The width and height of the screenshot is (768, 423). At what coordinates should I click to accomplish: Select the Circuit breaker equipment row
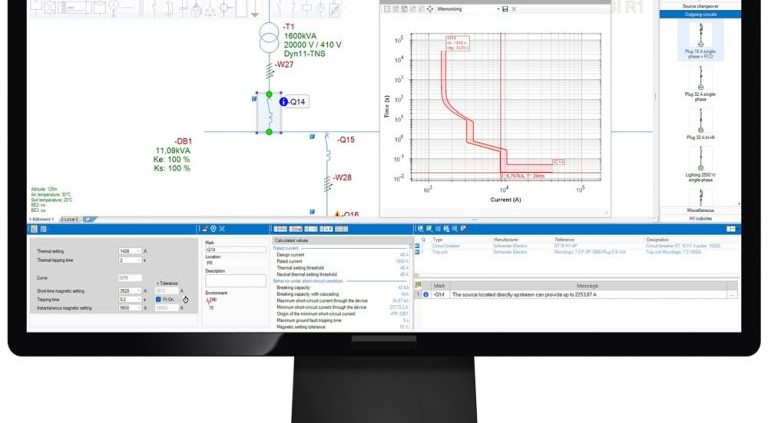tap(576, 246)
